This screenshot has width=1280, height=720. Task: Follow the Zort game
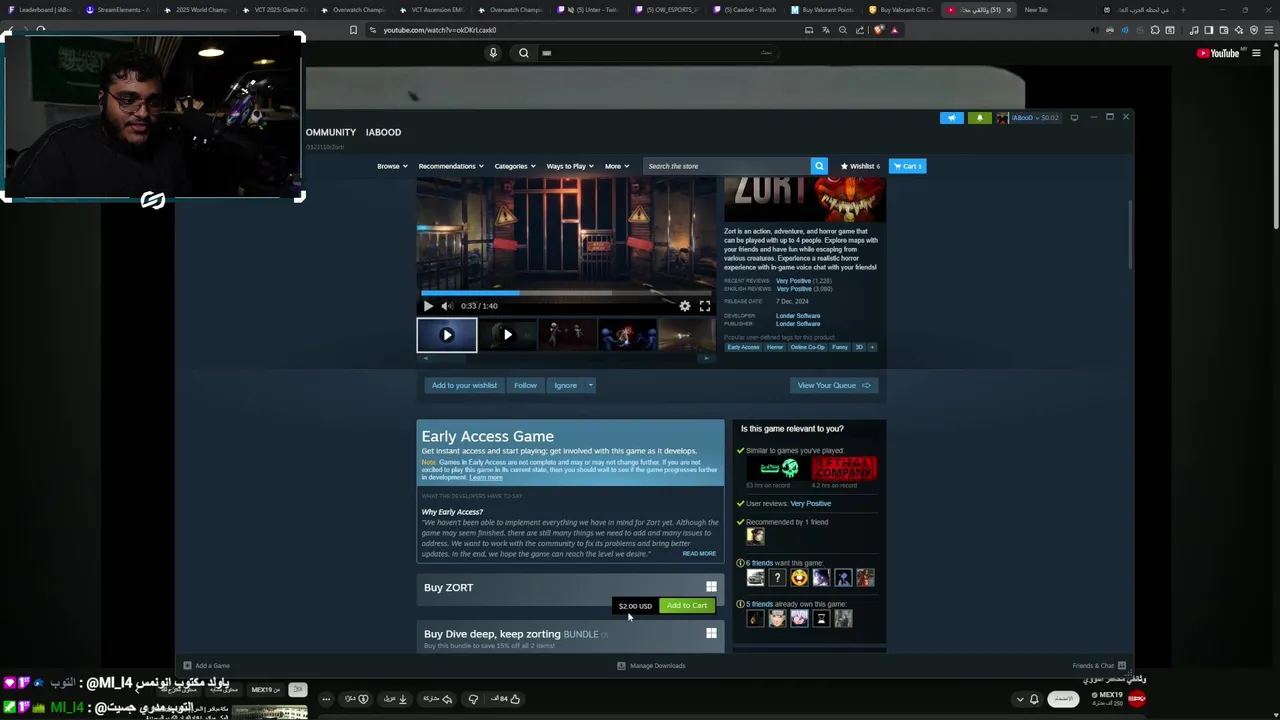(x=525, y=385)
